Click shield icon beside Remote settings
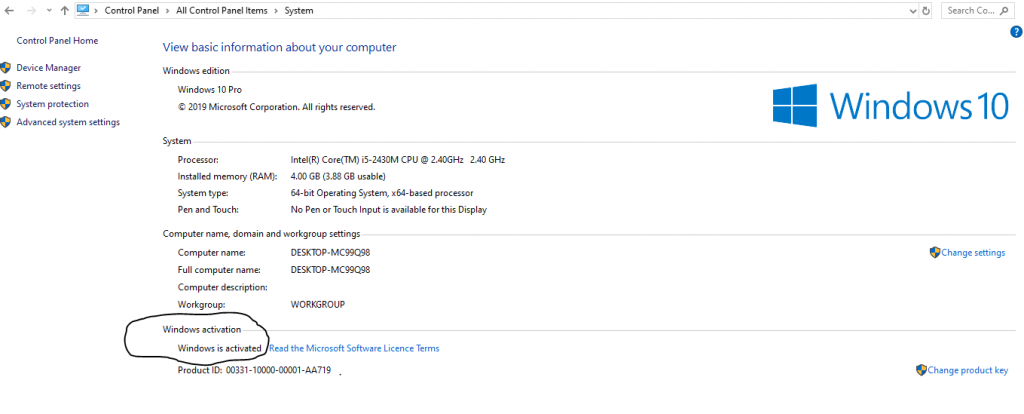Image resolution: width=1024 pixels, height=414 pixels. coord(6,86)
